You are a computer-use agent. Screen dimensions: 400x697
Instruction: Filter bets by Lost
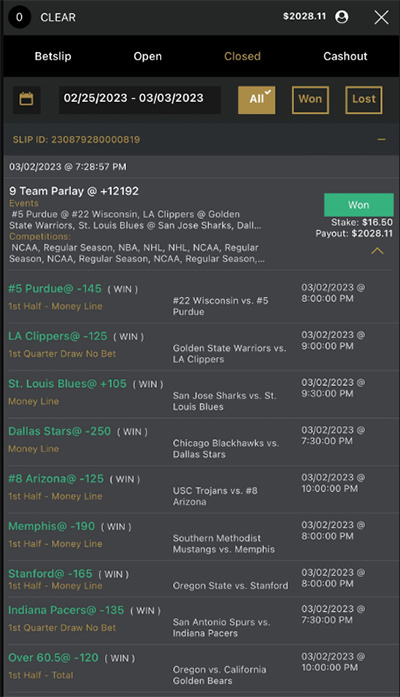[x=364, y=100]
